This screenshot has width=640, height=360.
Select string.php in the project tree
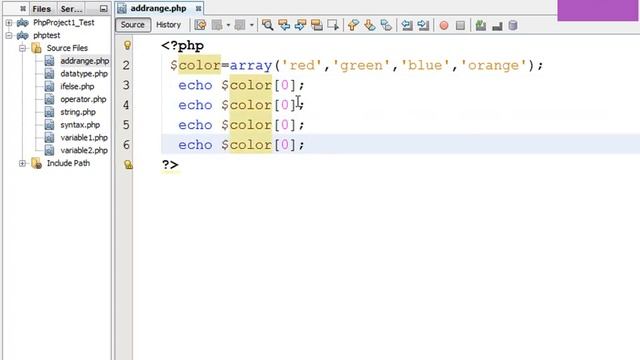[x=78, y=112]
